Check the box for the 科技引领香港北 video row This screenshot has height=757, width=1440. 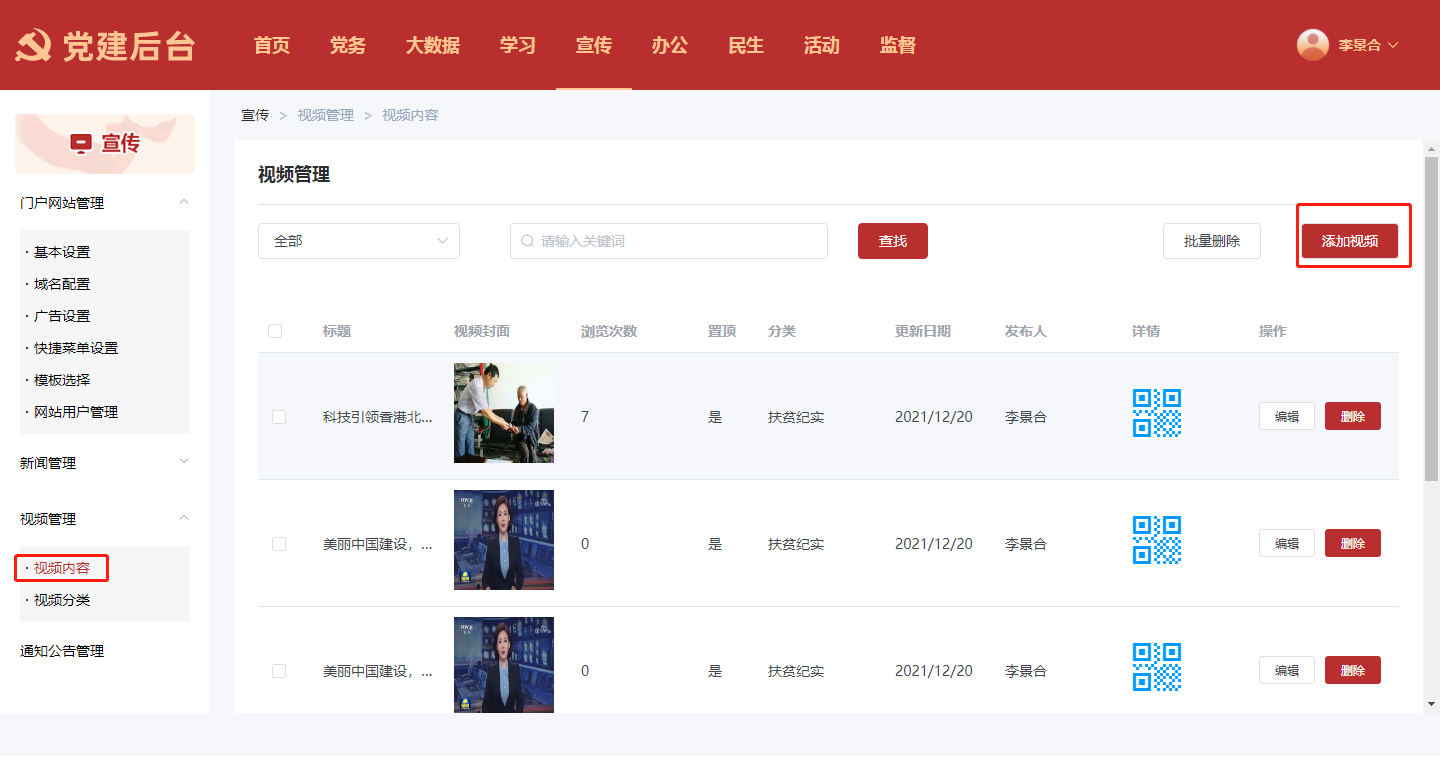tap(279, 417)
